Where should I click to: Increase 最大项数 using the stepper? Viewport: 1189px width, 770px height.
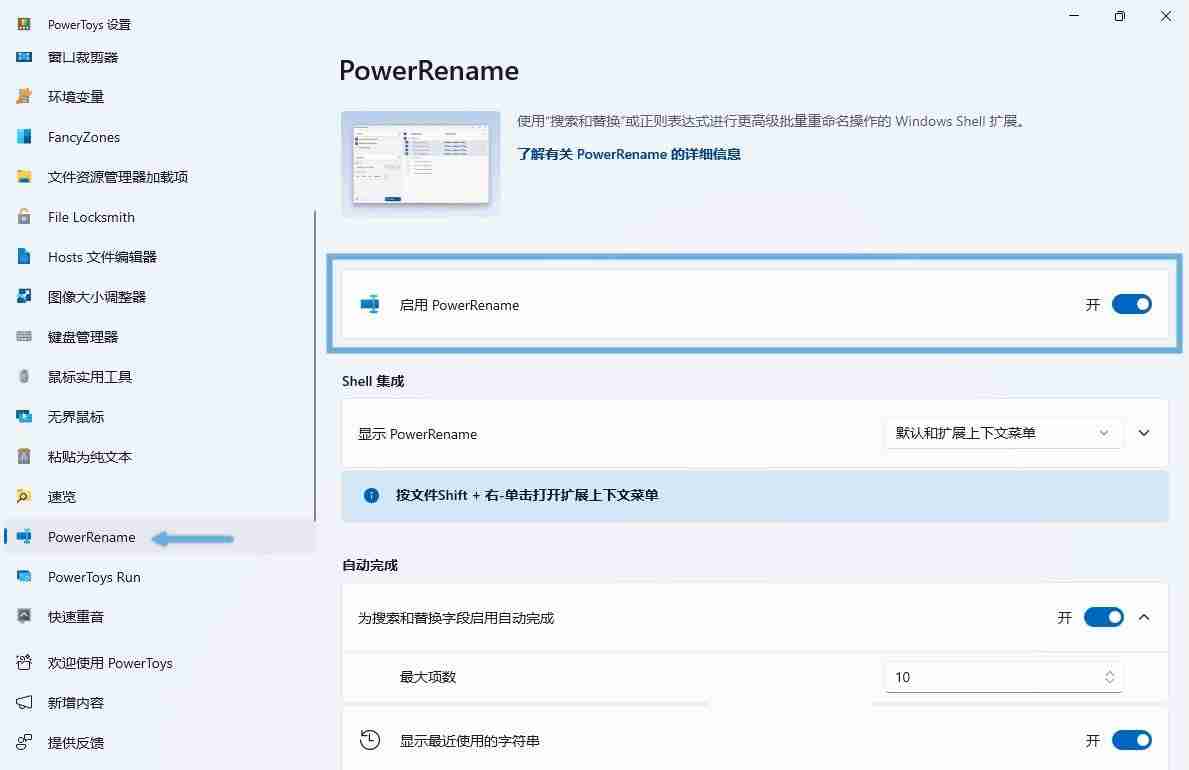tap(1109, 671)
